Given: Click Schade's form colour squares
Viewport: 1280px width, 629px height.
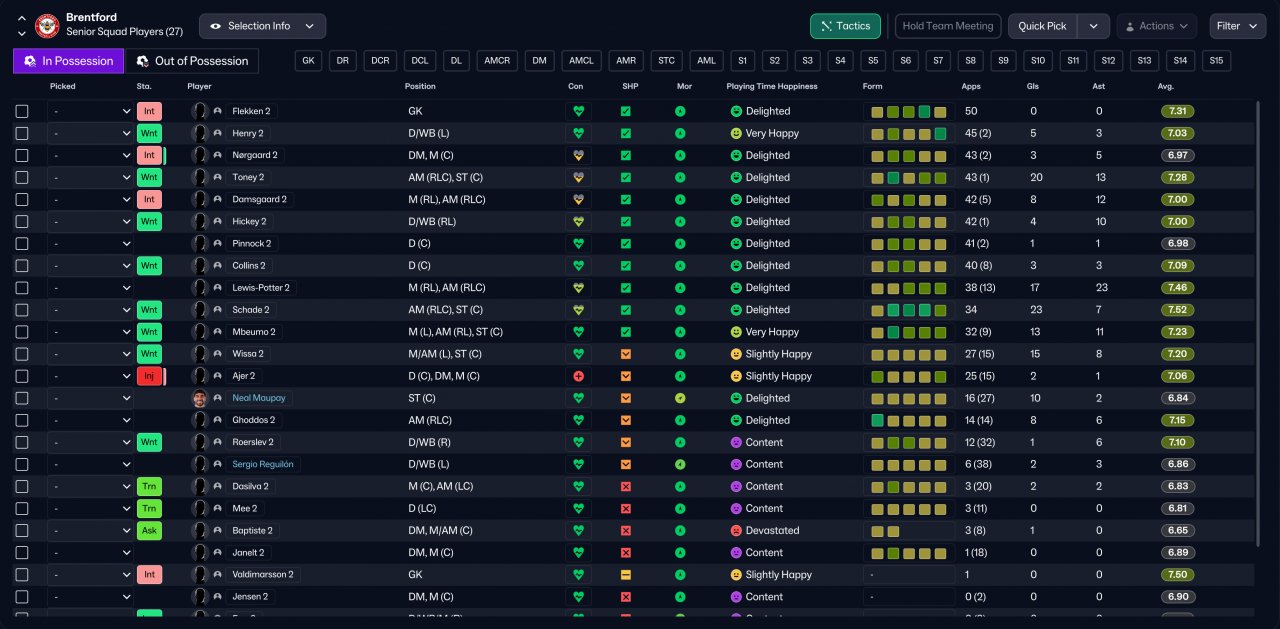Looking at the screenshot, I should tap(908, 310).
